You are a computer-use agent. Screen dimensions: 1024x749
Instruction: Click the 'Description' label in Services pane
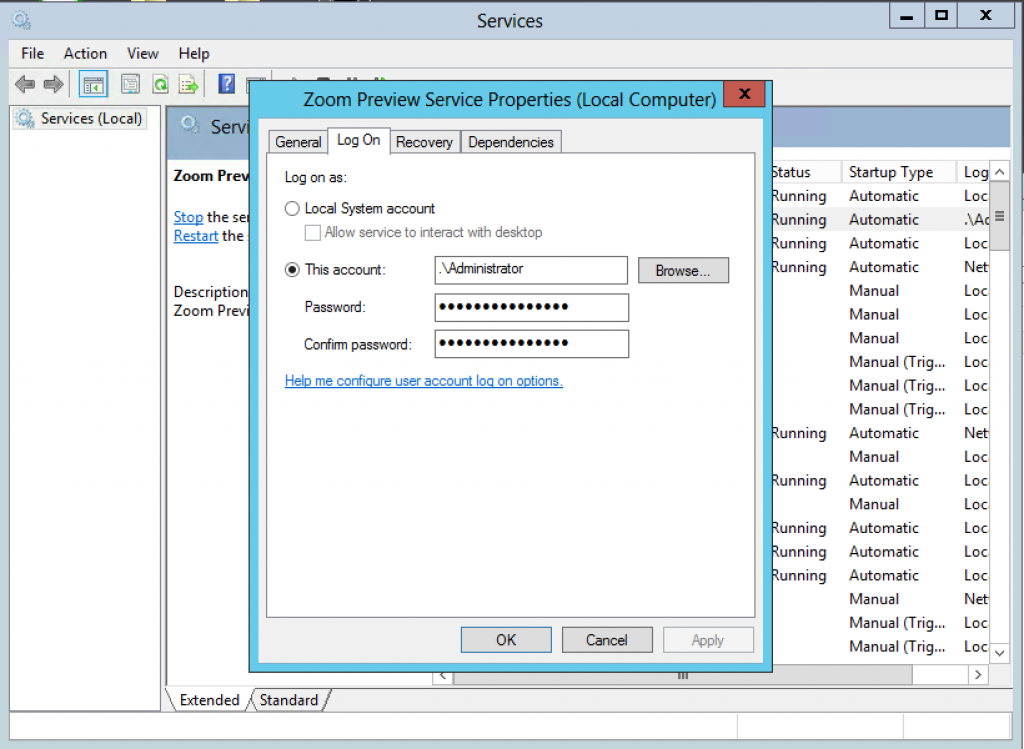pos(211,292)
